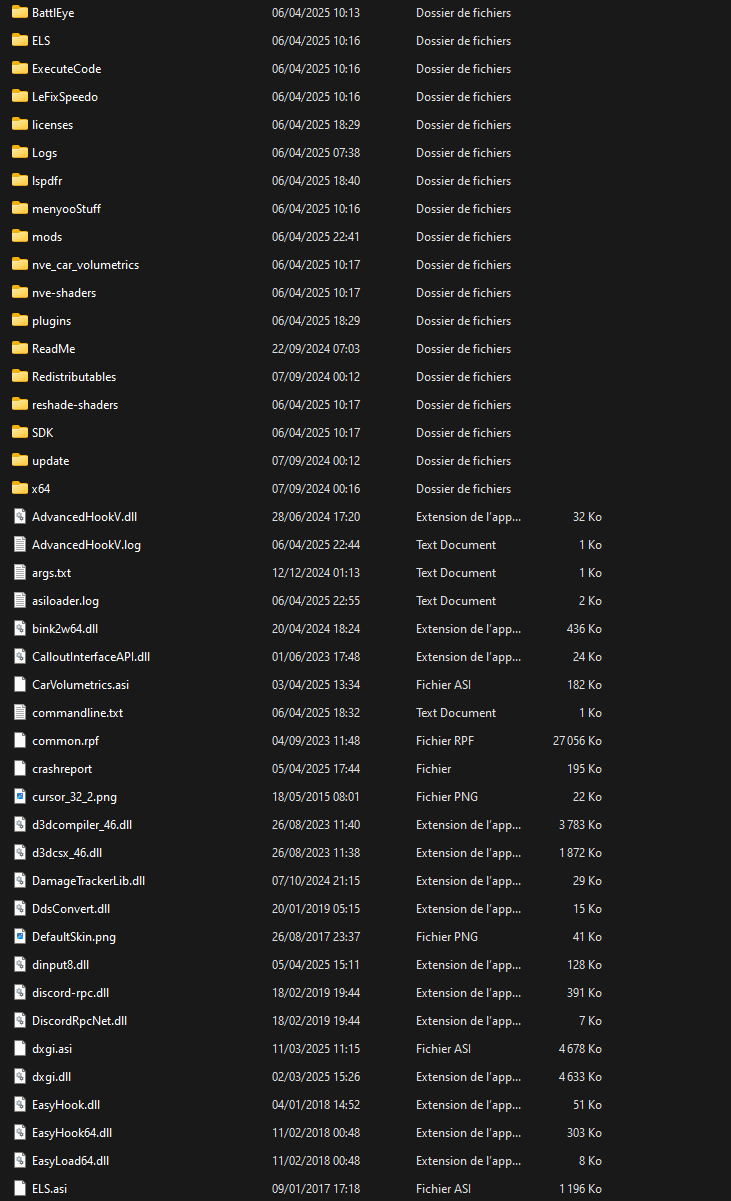The width and height of the screenshot is (731, 1201).
Task: Click the asiloader.log document icon
Action: click(20, 601)
